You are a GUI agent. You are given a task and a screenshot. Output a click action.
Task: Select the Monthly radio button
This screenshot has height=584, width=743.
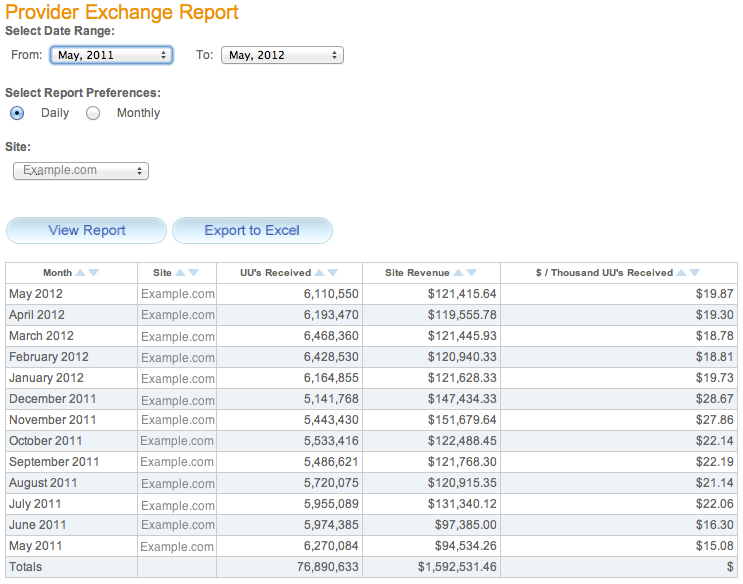point(93,113)
